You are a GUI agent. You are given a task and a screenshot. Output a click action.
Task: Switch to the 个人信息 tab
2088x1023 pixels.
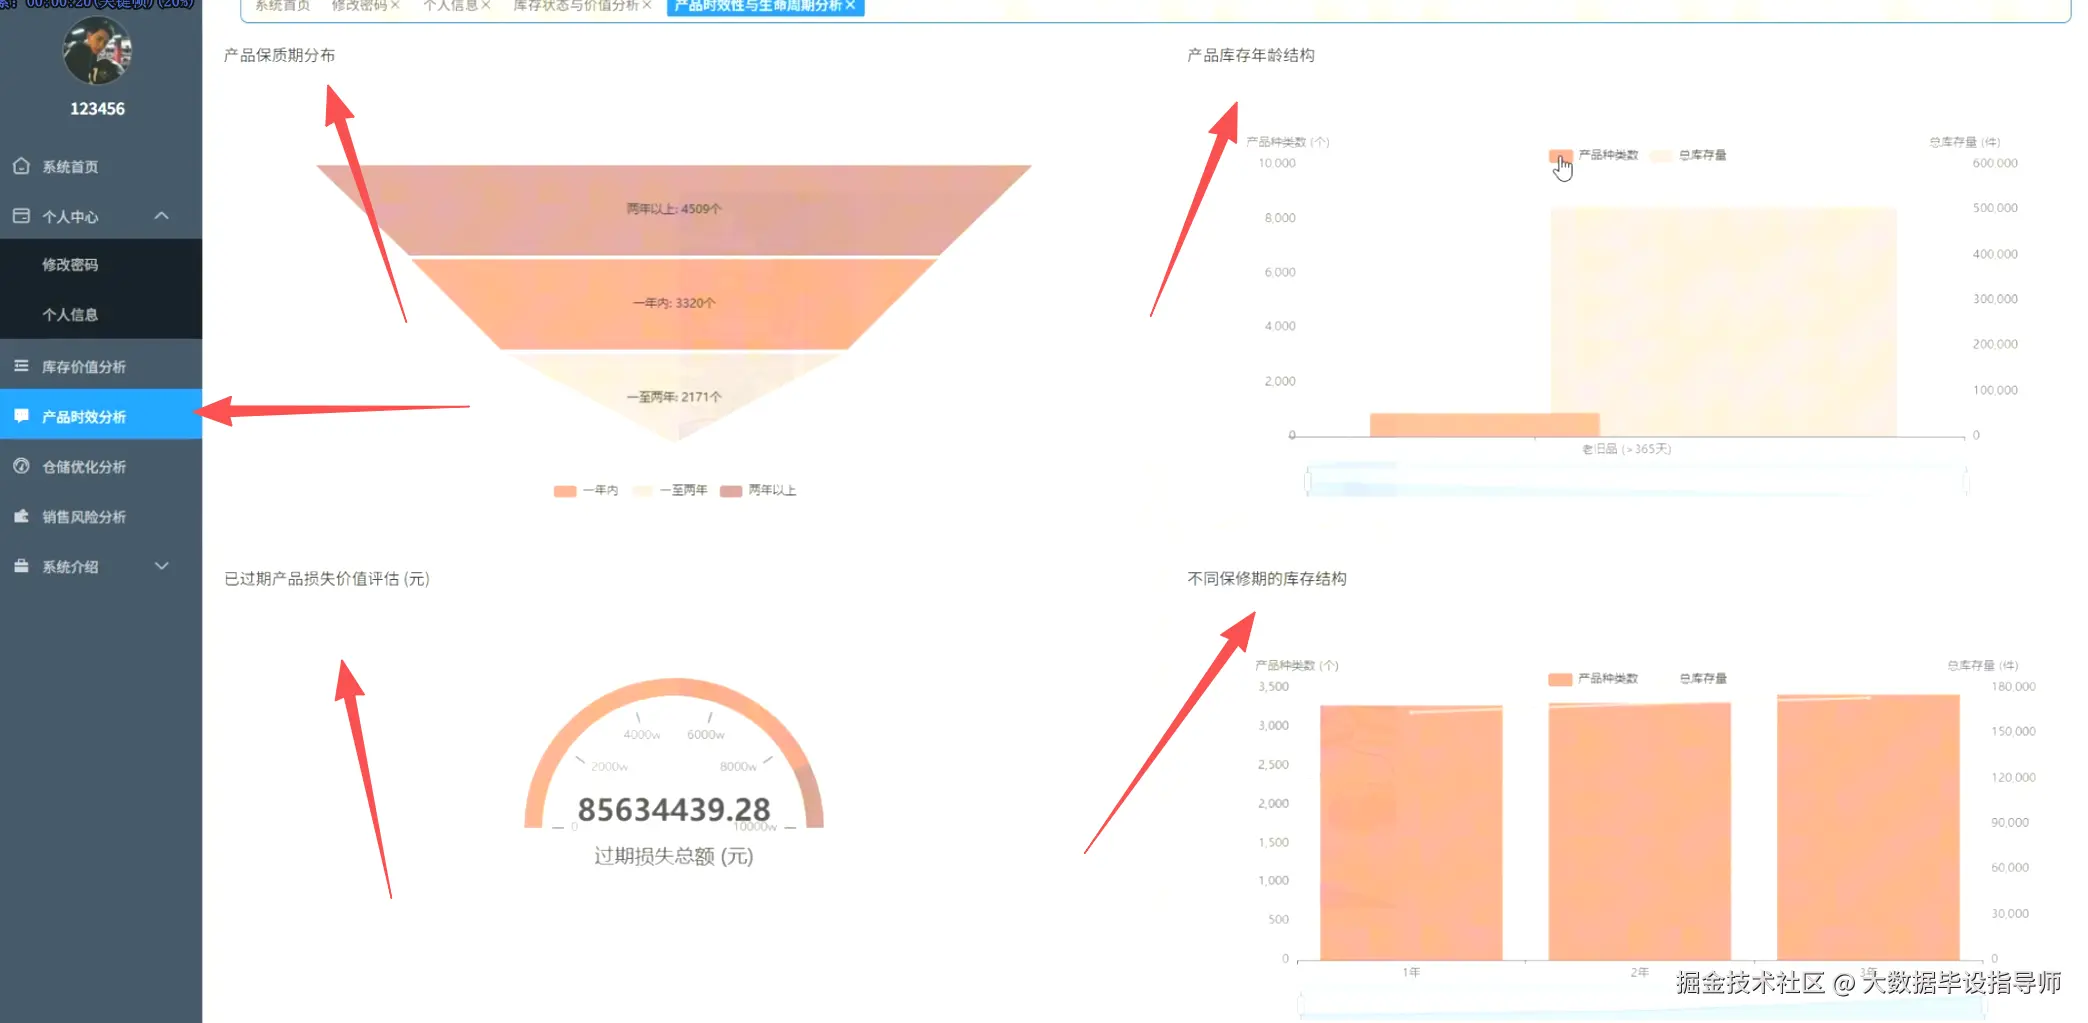(450, 6)
